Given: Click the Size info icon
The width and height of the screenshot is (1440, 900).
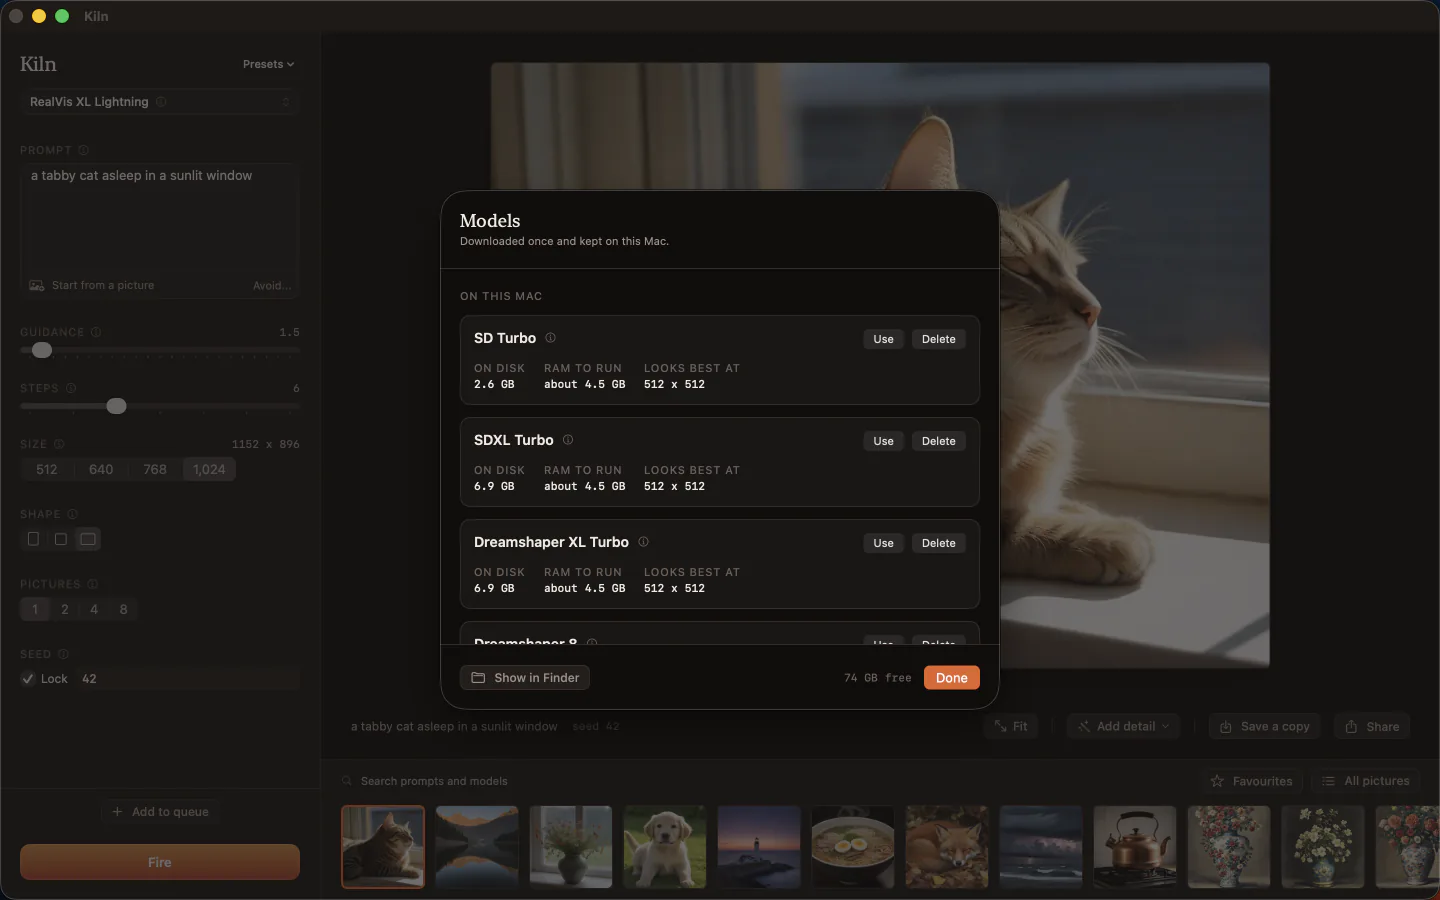Looking at the screenshot, I should tap(59, 444).
